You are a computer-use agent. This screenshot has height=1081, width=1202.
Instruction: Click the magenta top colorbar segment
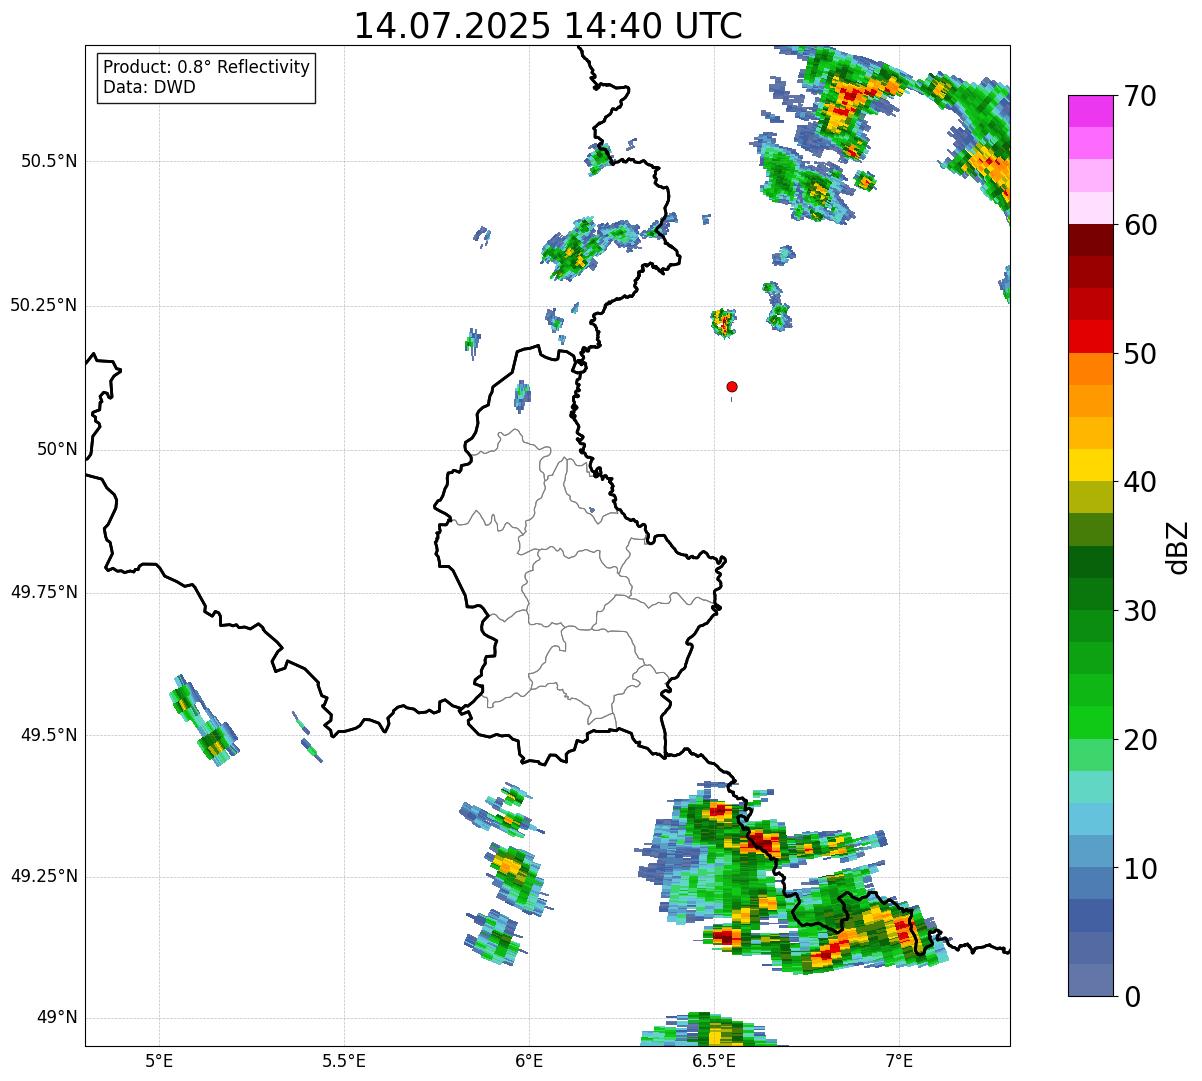point(1090,112)
